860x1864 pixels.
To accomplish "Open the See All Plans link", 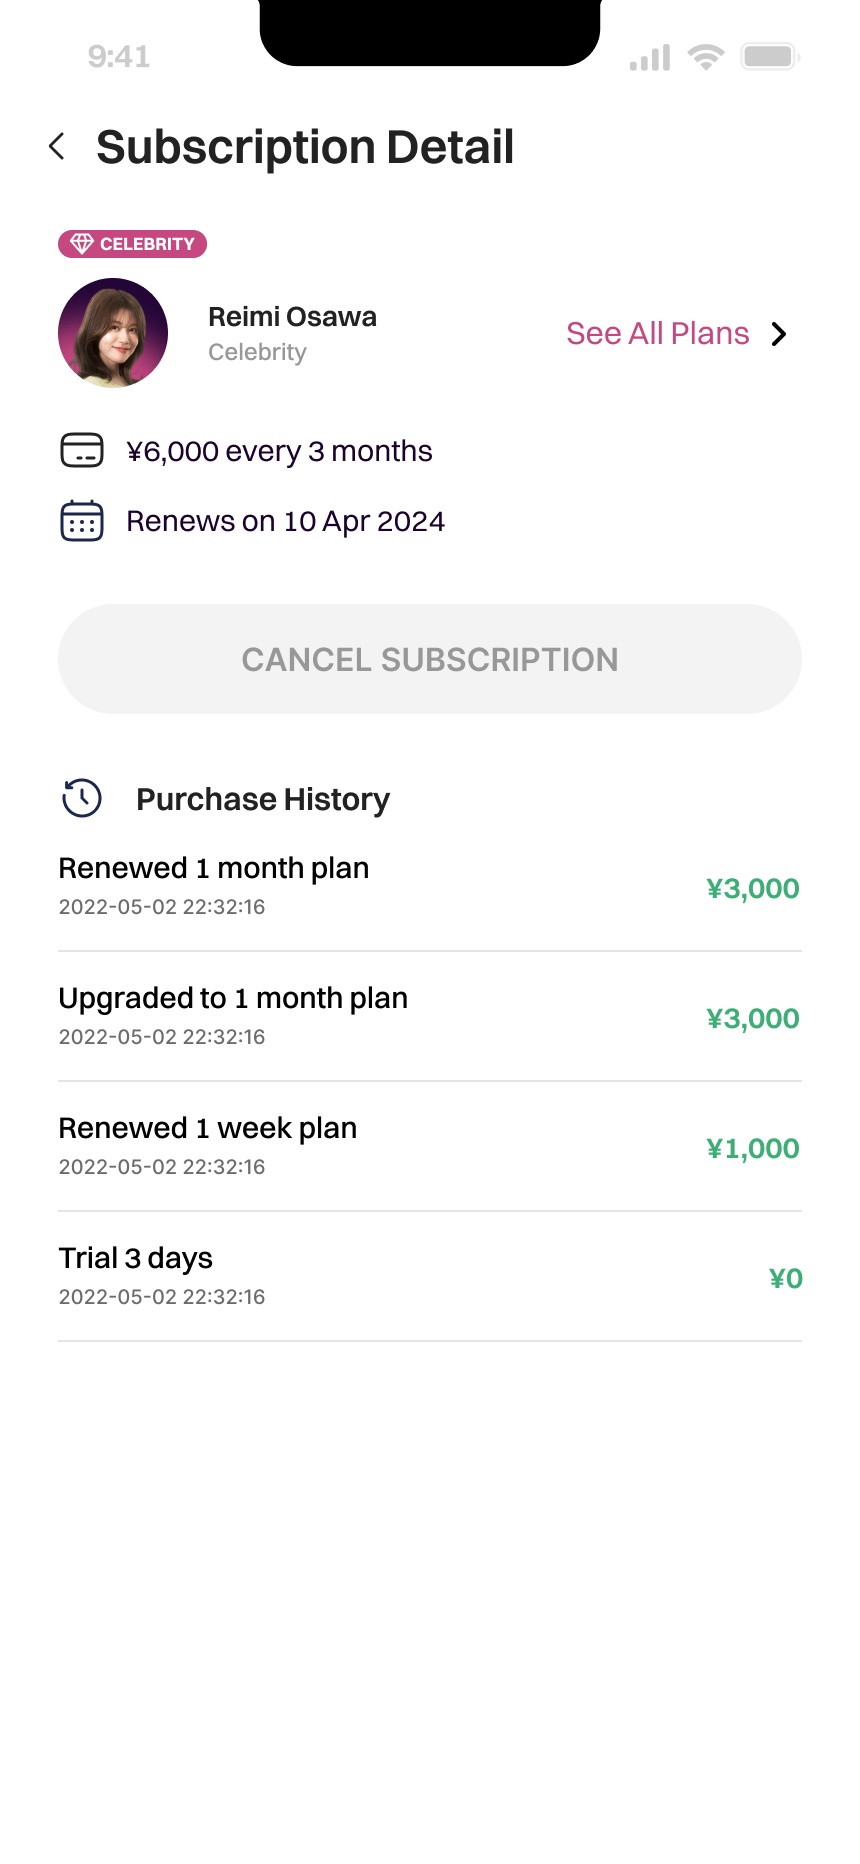I will [x=657, y=334].
